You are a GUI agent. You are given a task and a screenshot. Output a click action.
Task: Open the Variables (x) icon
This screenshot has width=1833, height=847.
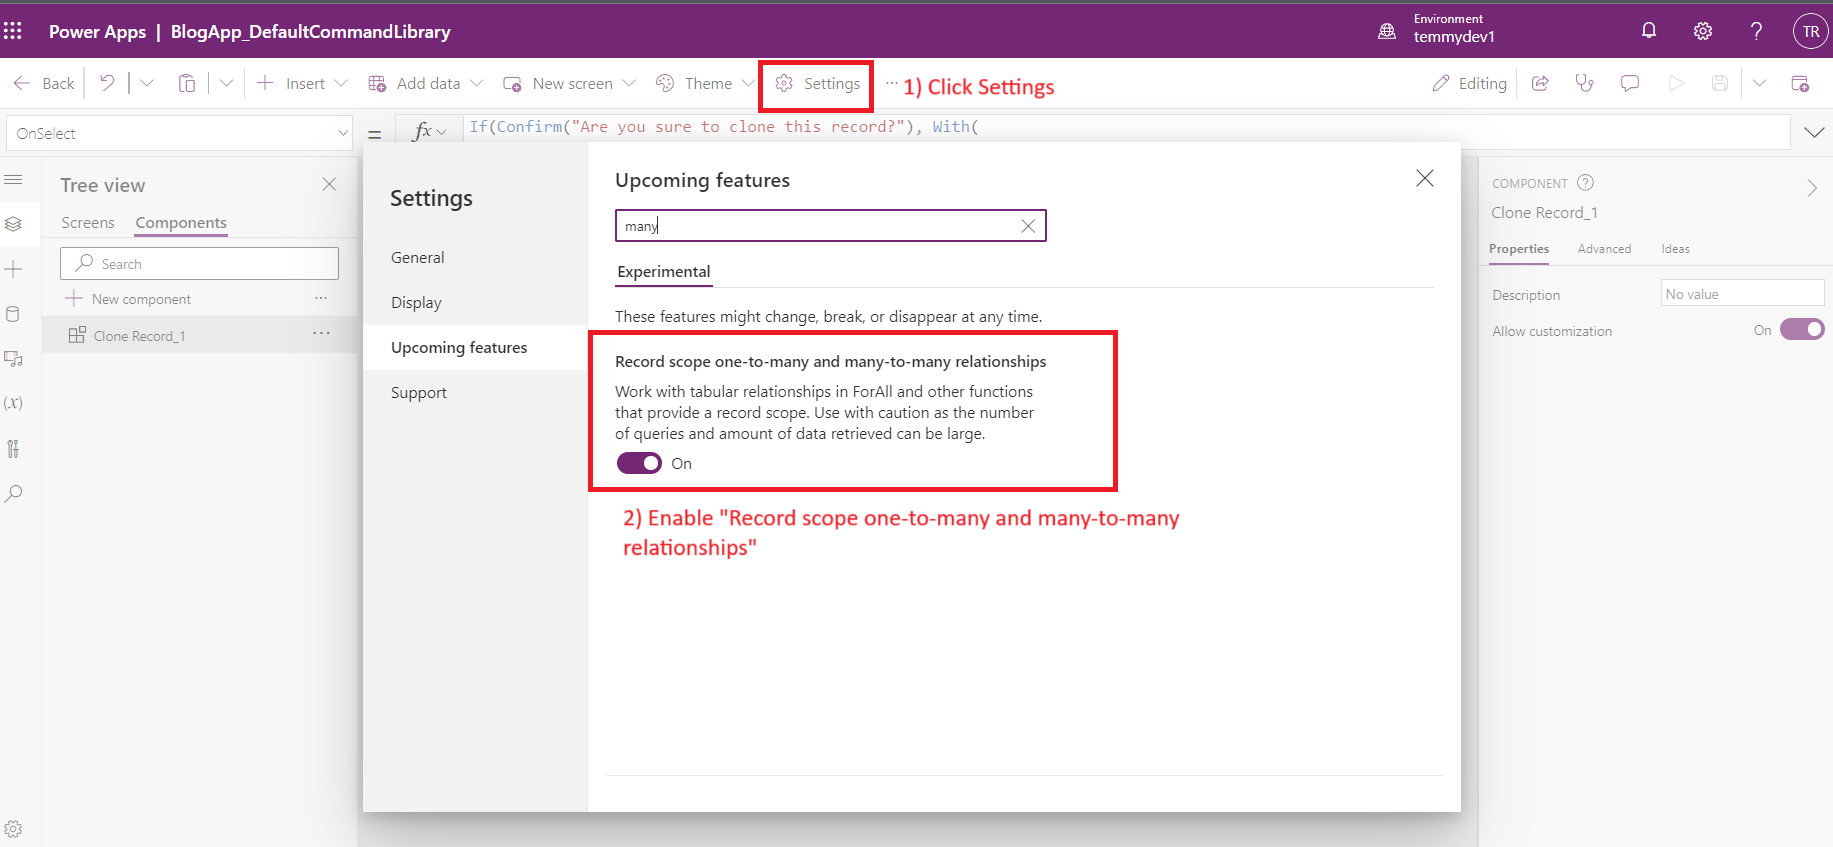(13, 403)
